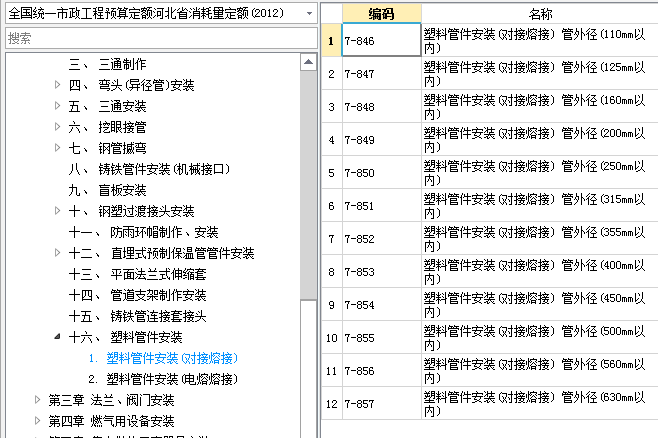
Task: Expand 第三章 法兰、阀门安装 chapter
Action: 37,399
